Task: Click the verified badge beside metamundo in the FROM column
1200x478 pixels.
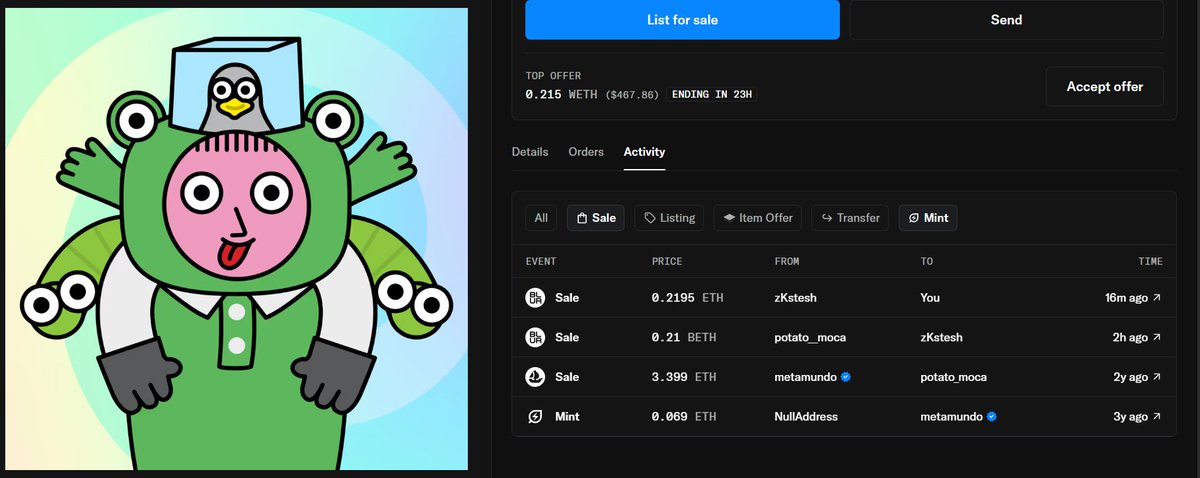Action: 846,377
